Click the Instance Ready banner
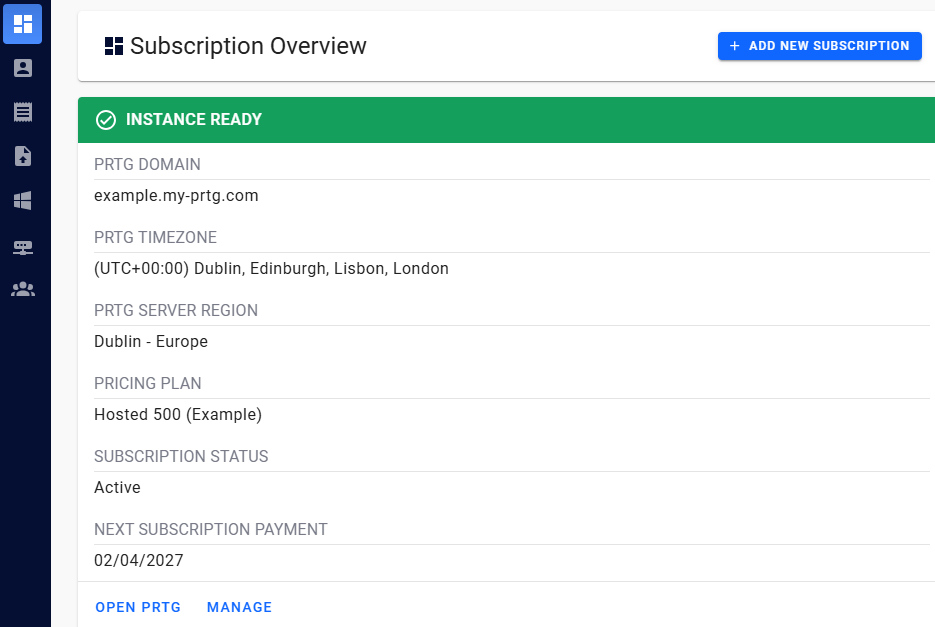The image size is (935, 627). click(506, 120)
